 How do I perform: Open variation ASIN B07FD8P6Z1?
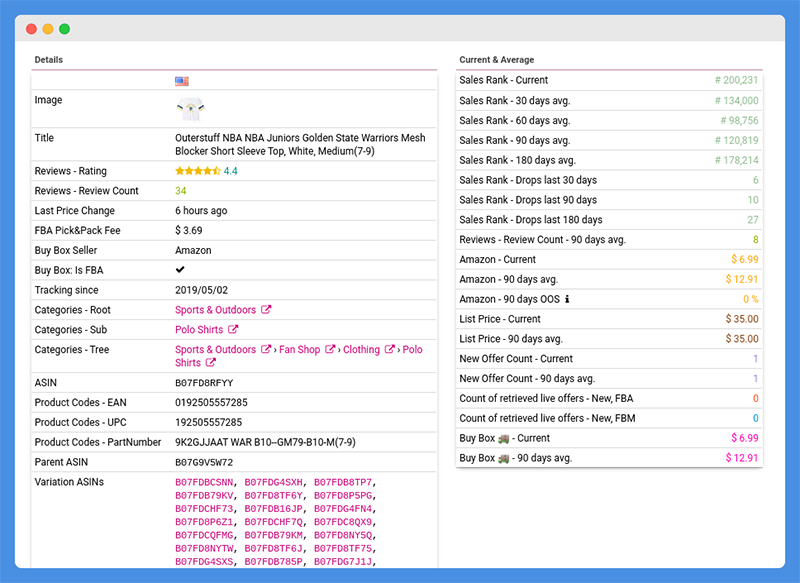(204, 522)
